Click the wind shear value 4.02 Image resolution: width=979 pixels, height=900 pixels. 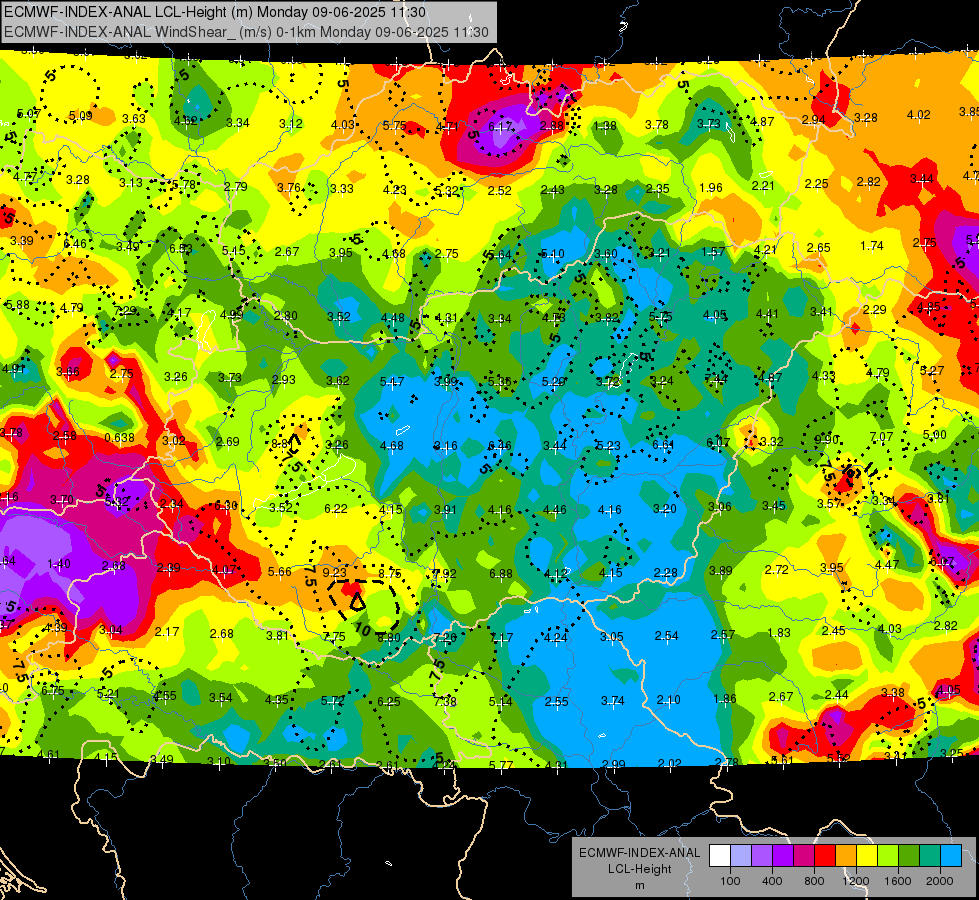[918, 114]
